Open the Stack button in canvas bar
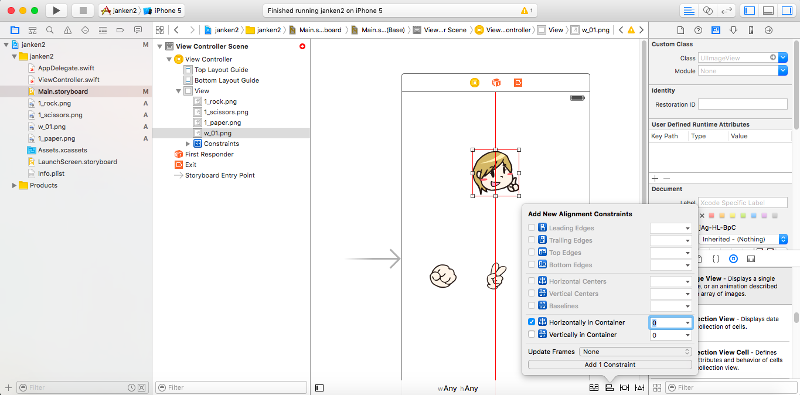The height and width of the screenshot is (395, 800). click(593, 388)
